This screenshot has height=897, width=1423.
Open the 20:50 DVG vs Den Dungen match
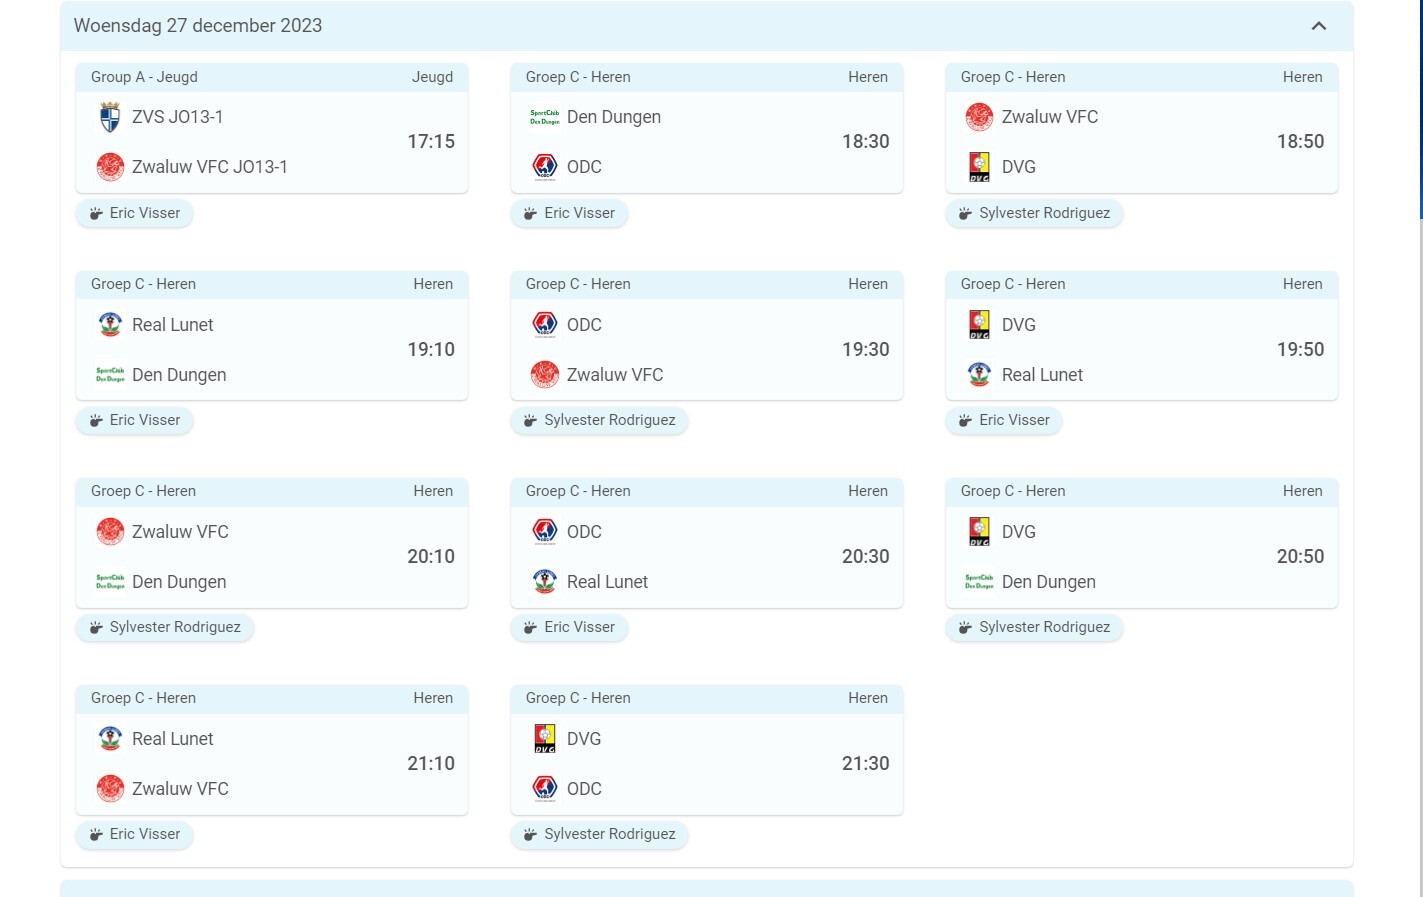[x=1141, y=557]
